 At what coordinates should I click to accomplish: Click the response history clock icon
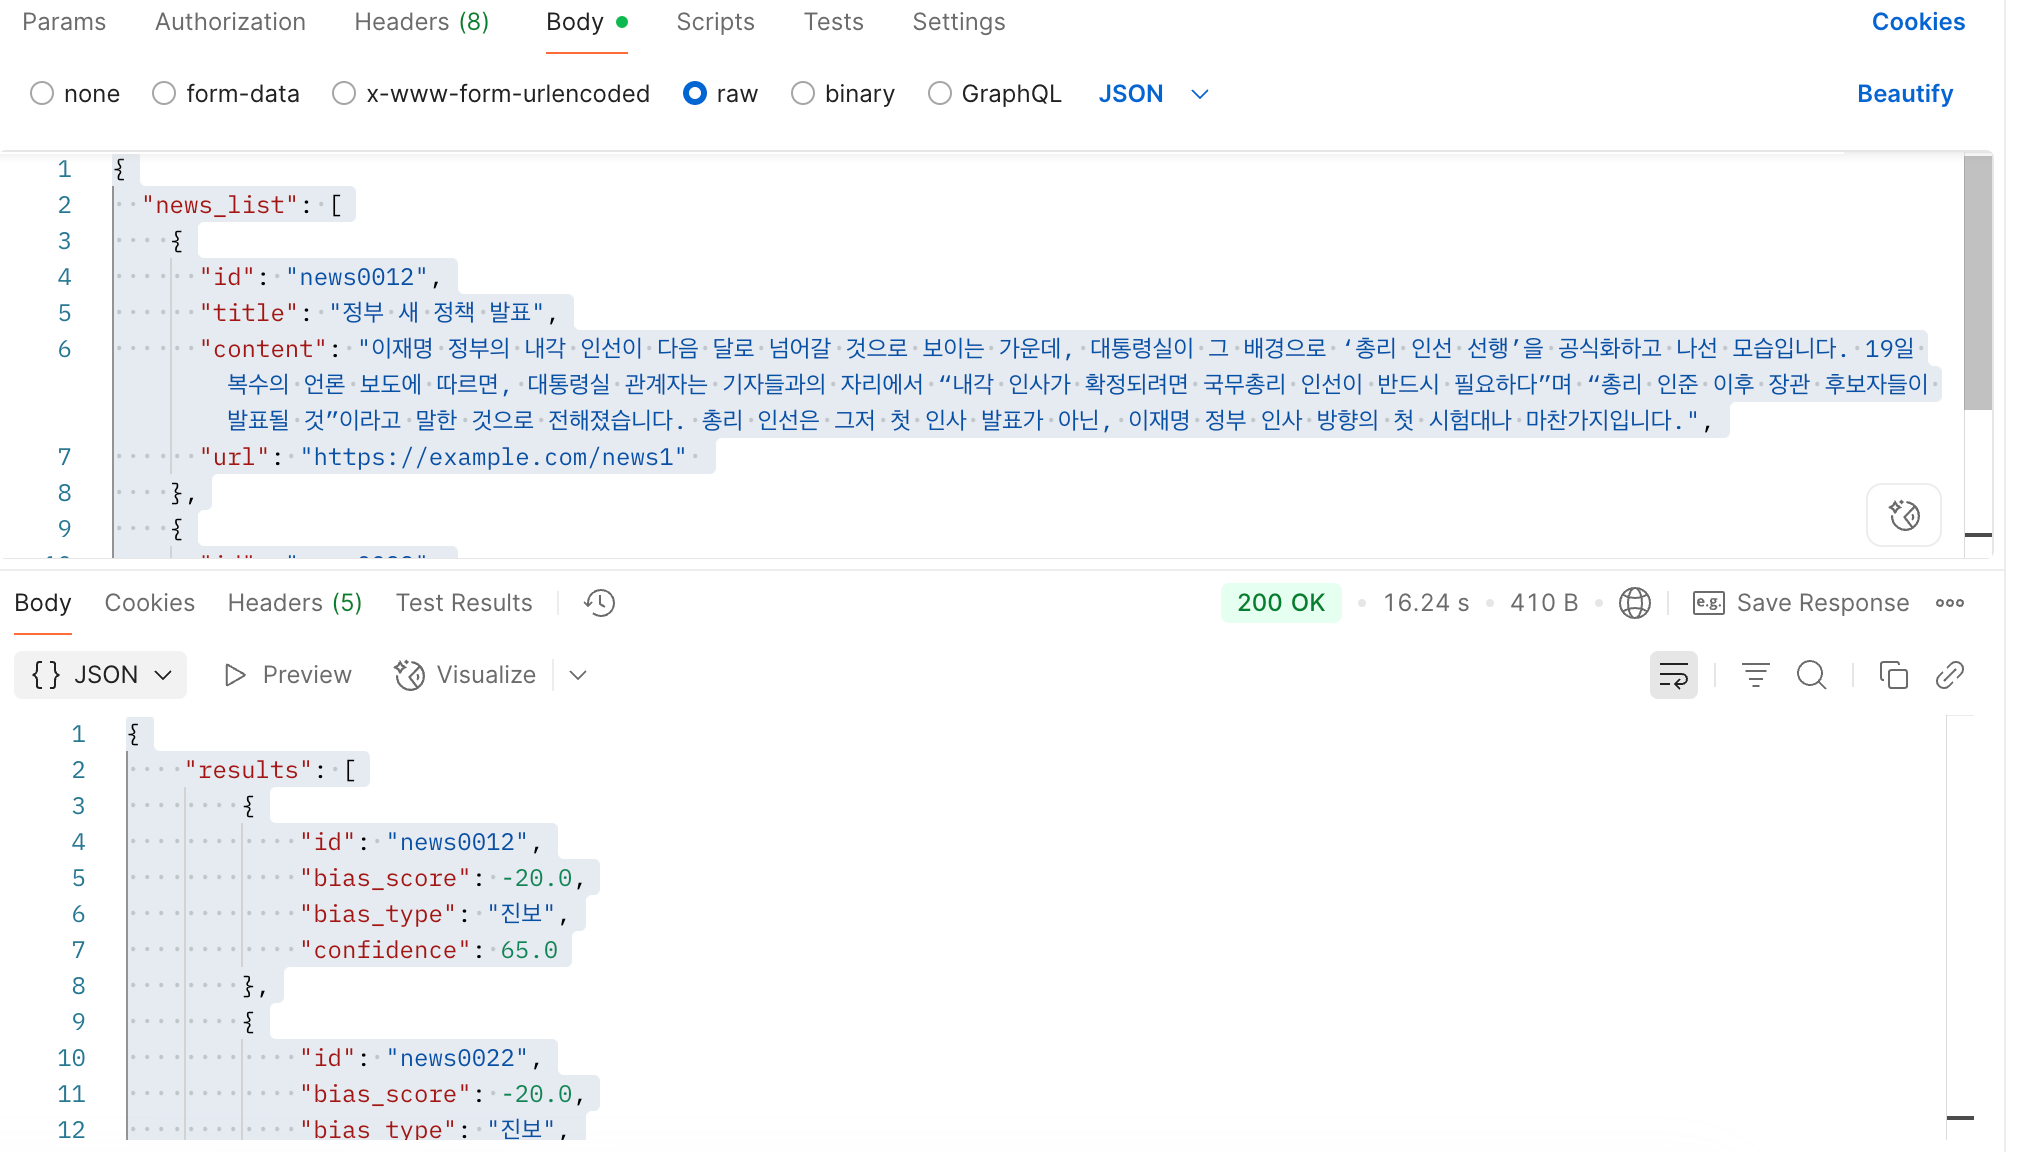click(600, 603)
